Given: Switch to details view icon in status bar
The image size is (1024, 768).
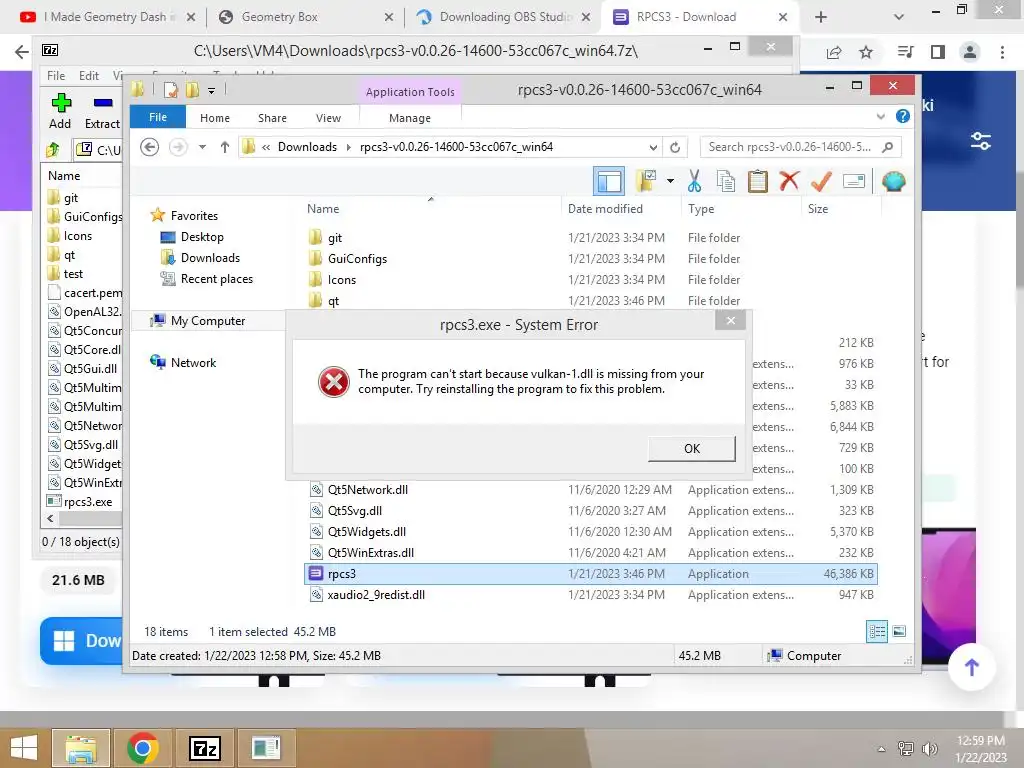Looking at the screenshot, I should coord(877,631).
